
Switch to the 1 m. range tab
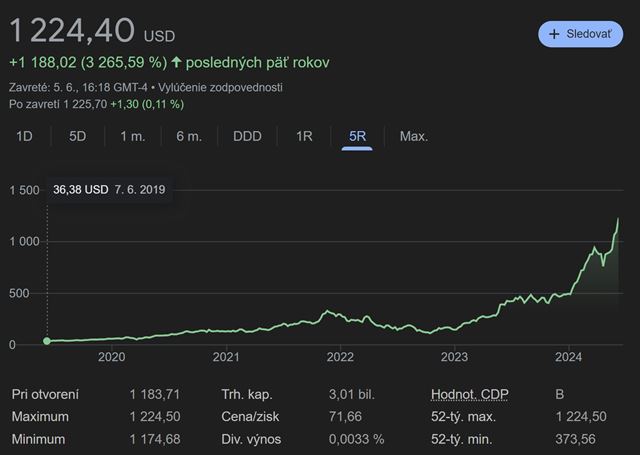133,136
